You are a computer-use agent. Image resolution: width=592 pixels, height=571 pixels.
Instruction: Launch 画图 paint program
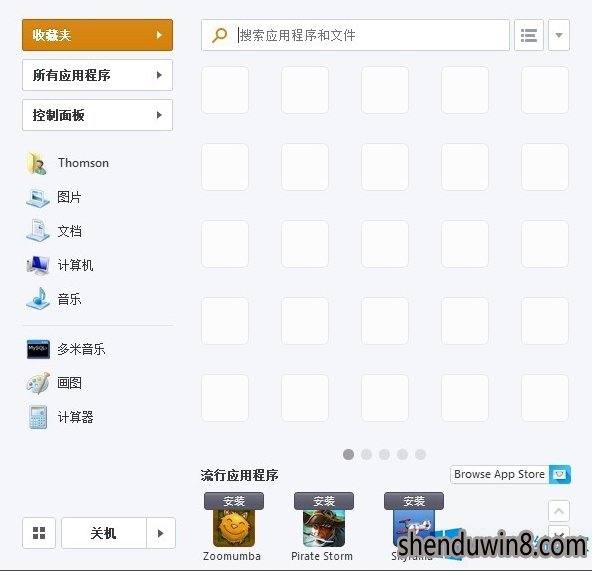54,383
